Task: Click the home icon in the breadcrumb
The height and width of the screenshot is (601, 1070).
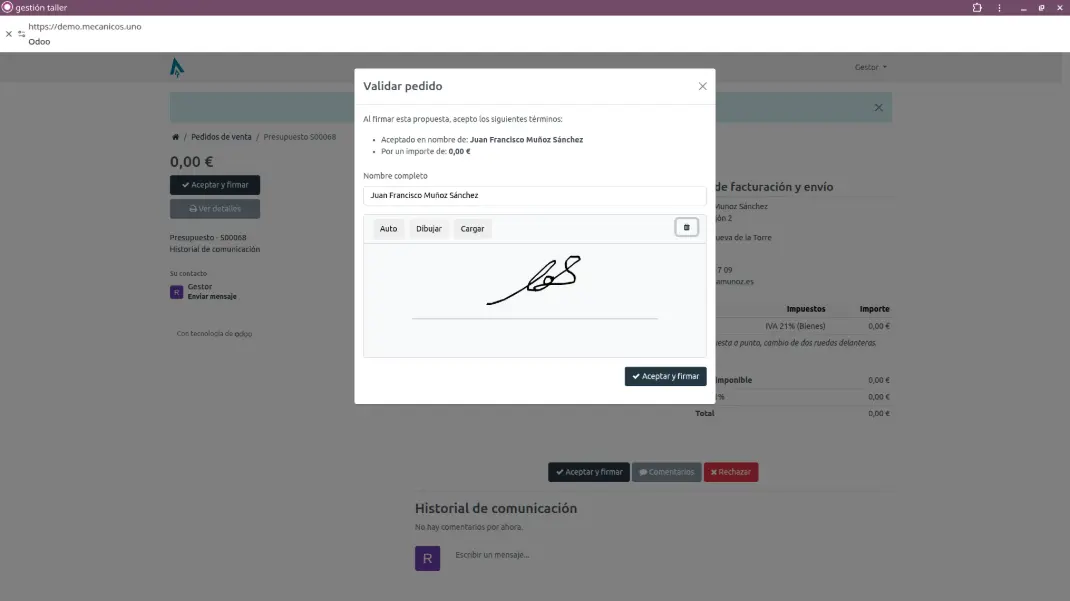Action: pyautogui.click(x=175, y=137)
